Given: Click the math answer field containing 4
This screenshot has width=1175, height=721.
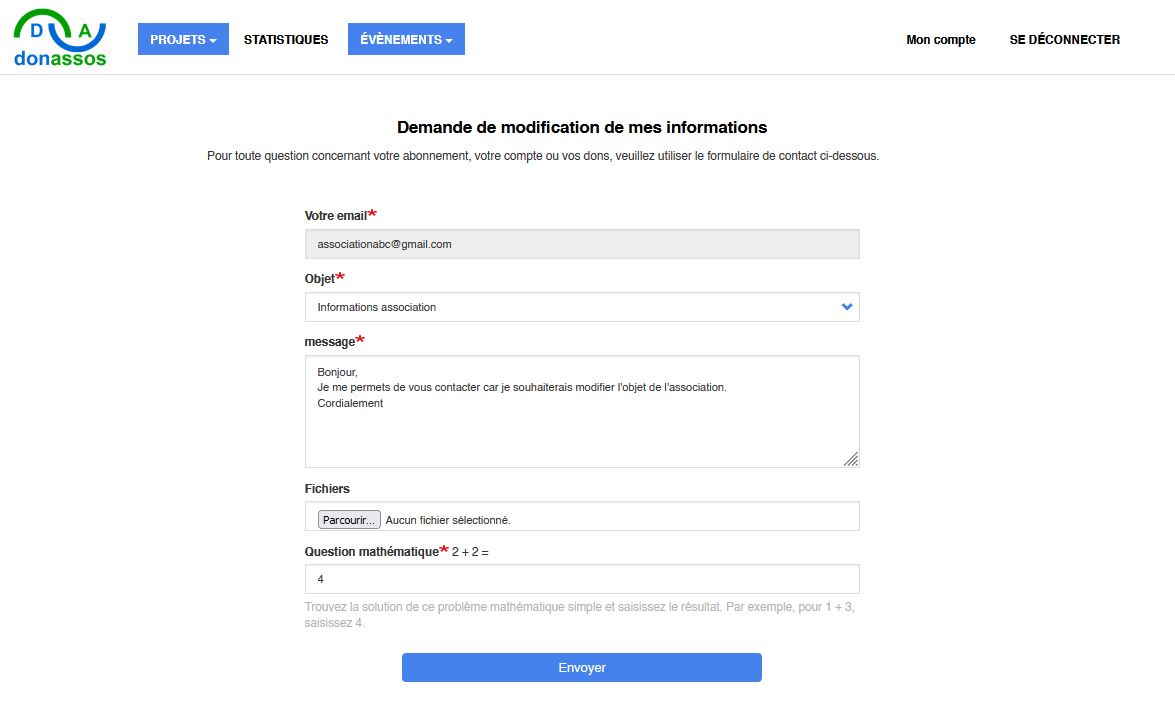Looking at the screenshot, I should pos(581,579).
